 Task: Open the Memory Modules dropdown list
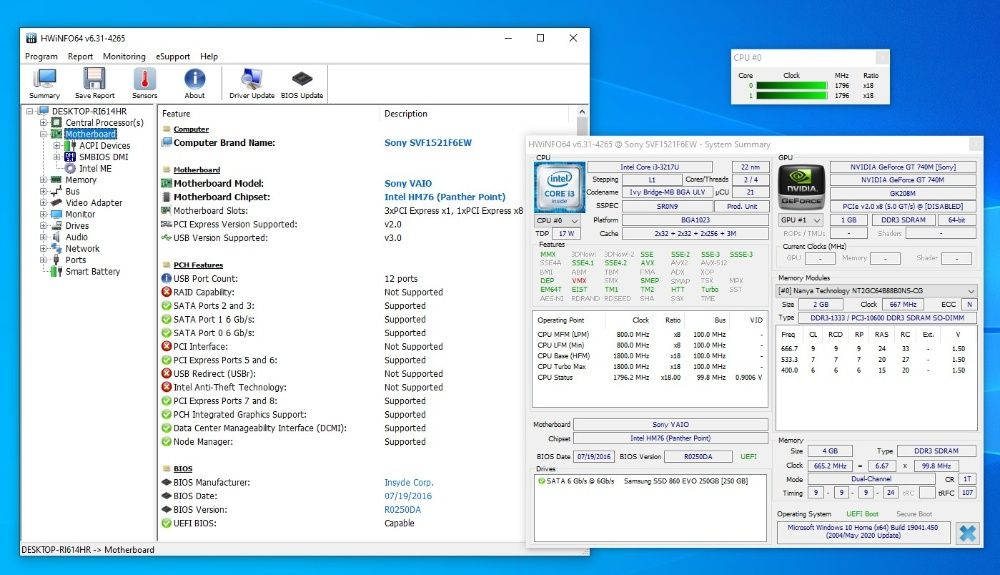pos(876,290)
